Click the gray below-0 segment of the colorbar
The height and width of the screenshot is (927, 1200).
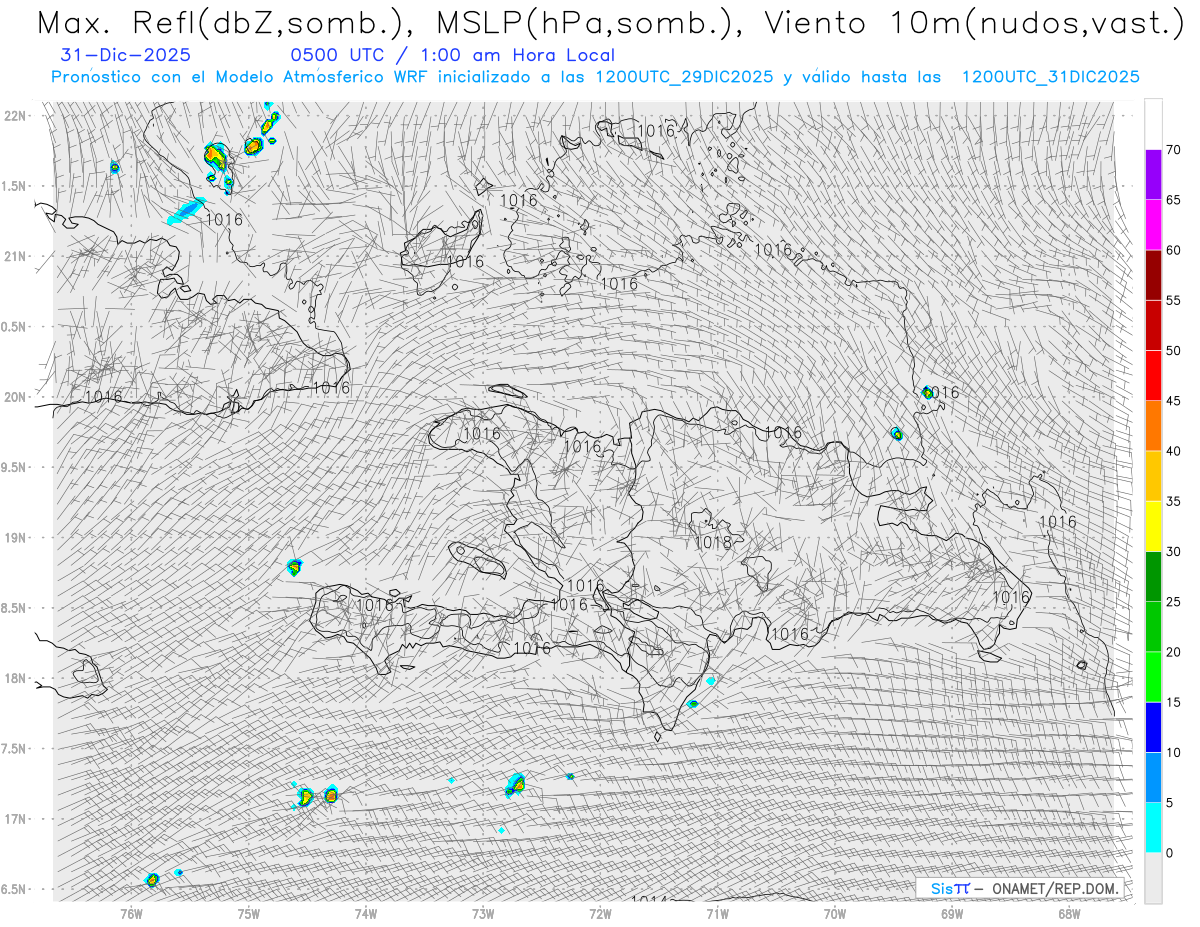tap(1153, 878)
